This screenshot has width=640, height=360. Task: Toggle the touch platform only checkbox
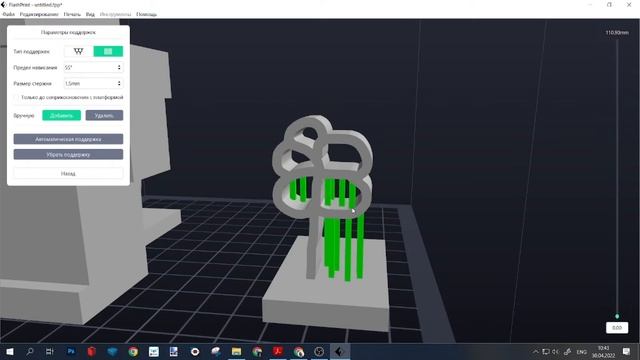[x=16, y=98]
